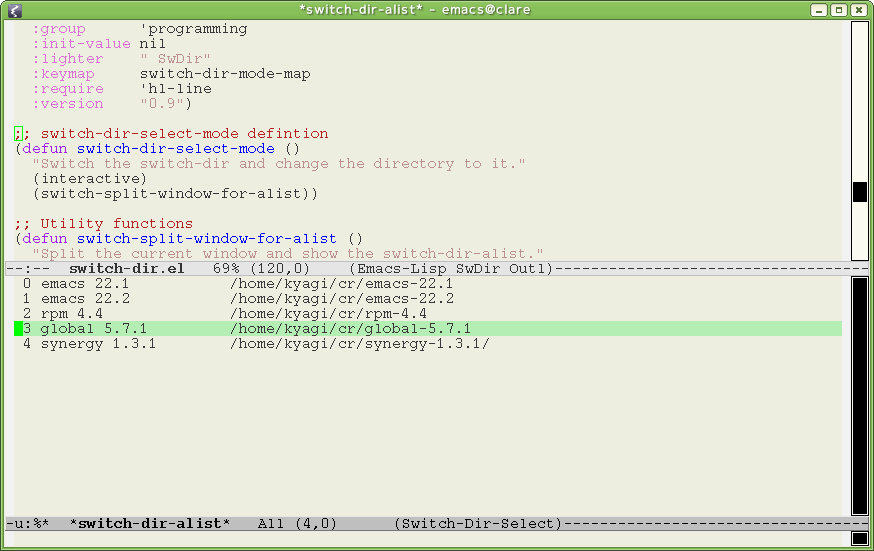Click the -u:%* status flags
The height and width of the screenshot is (551, 874).
pos(27,524)
